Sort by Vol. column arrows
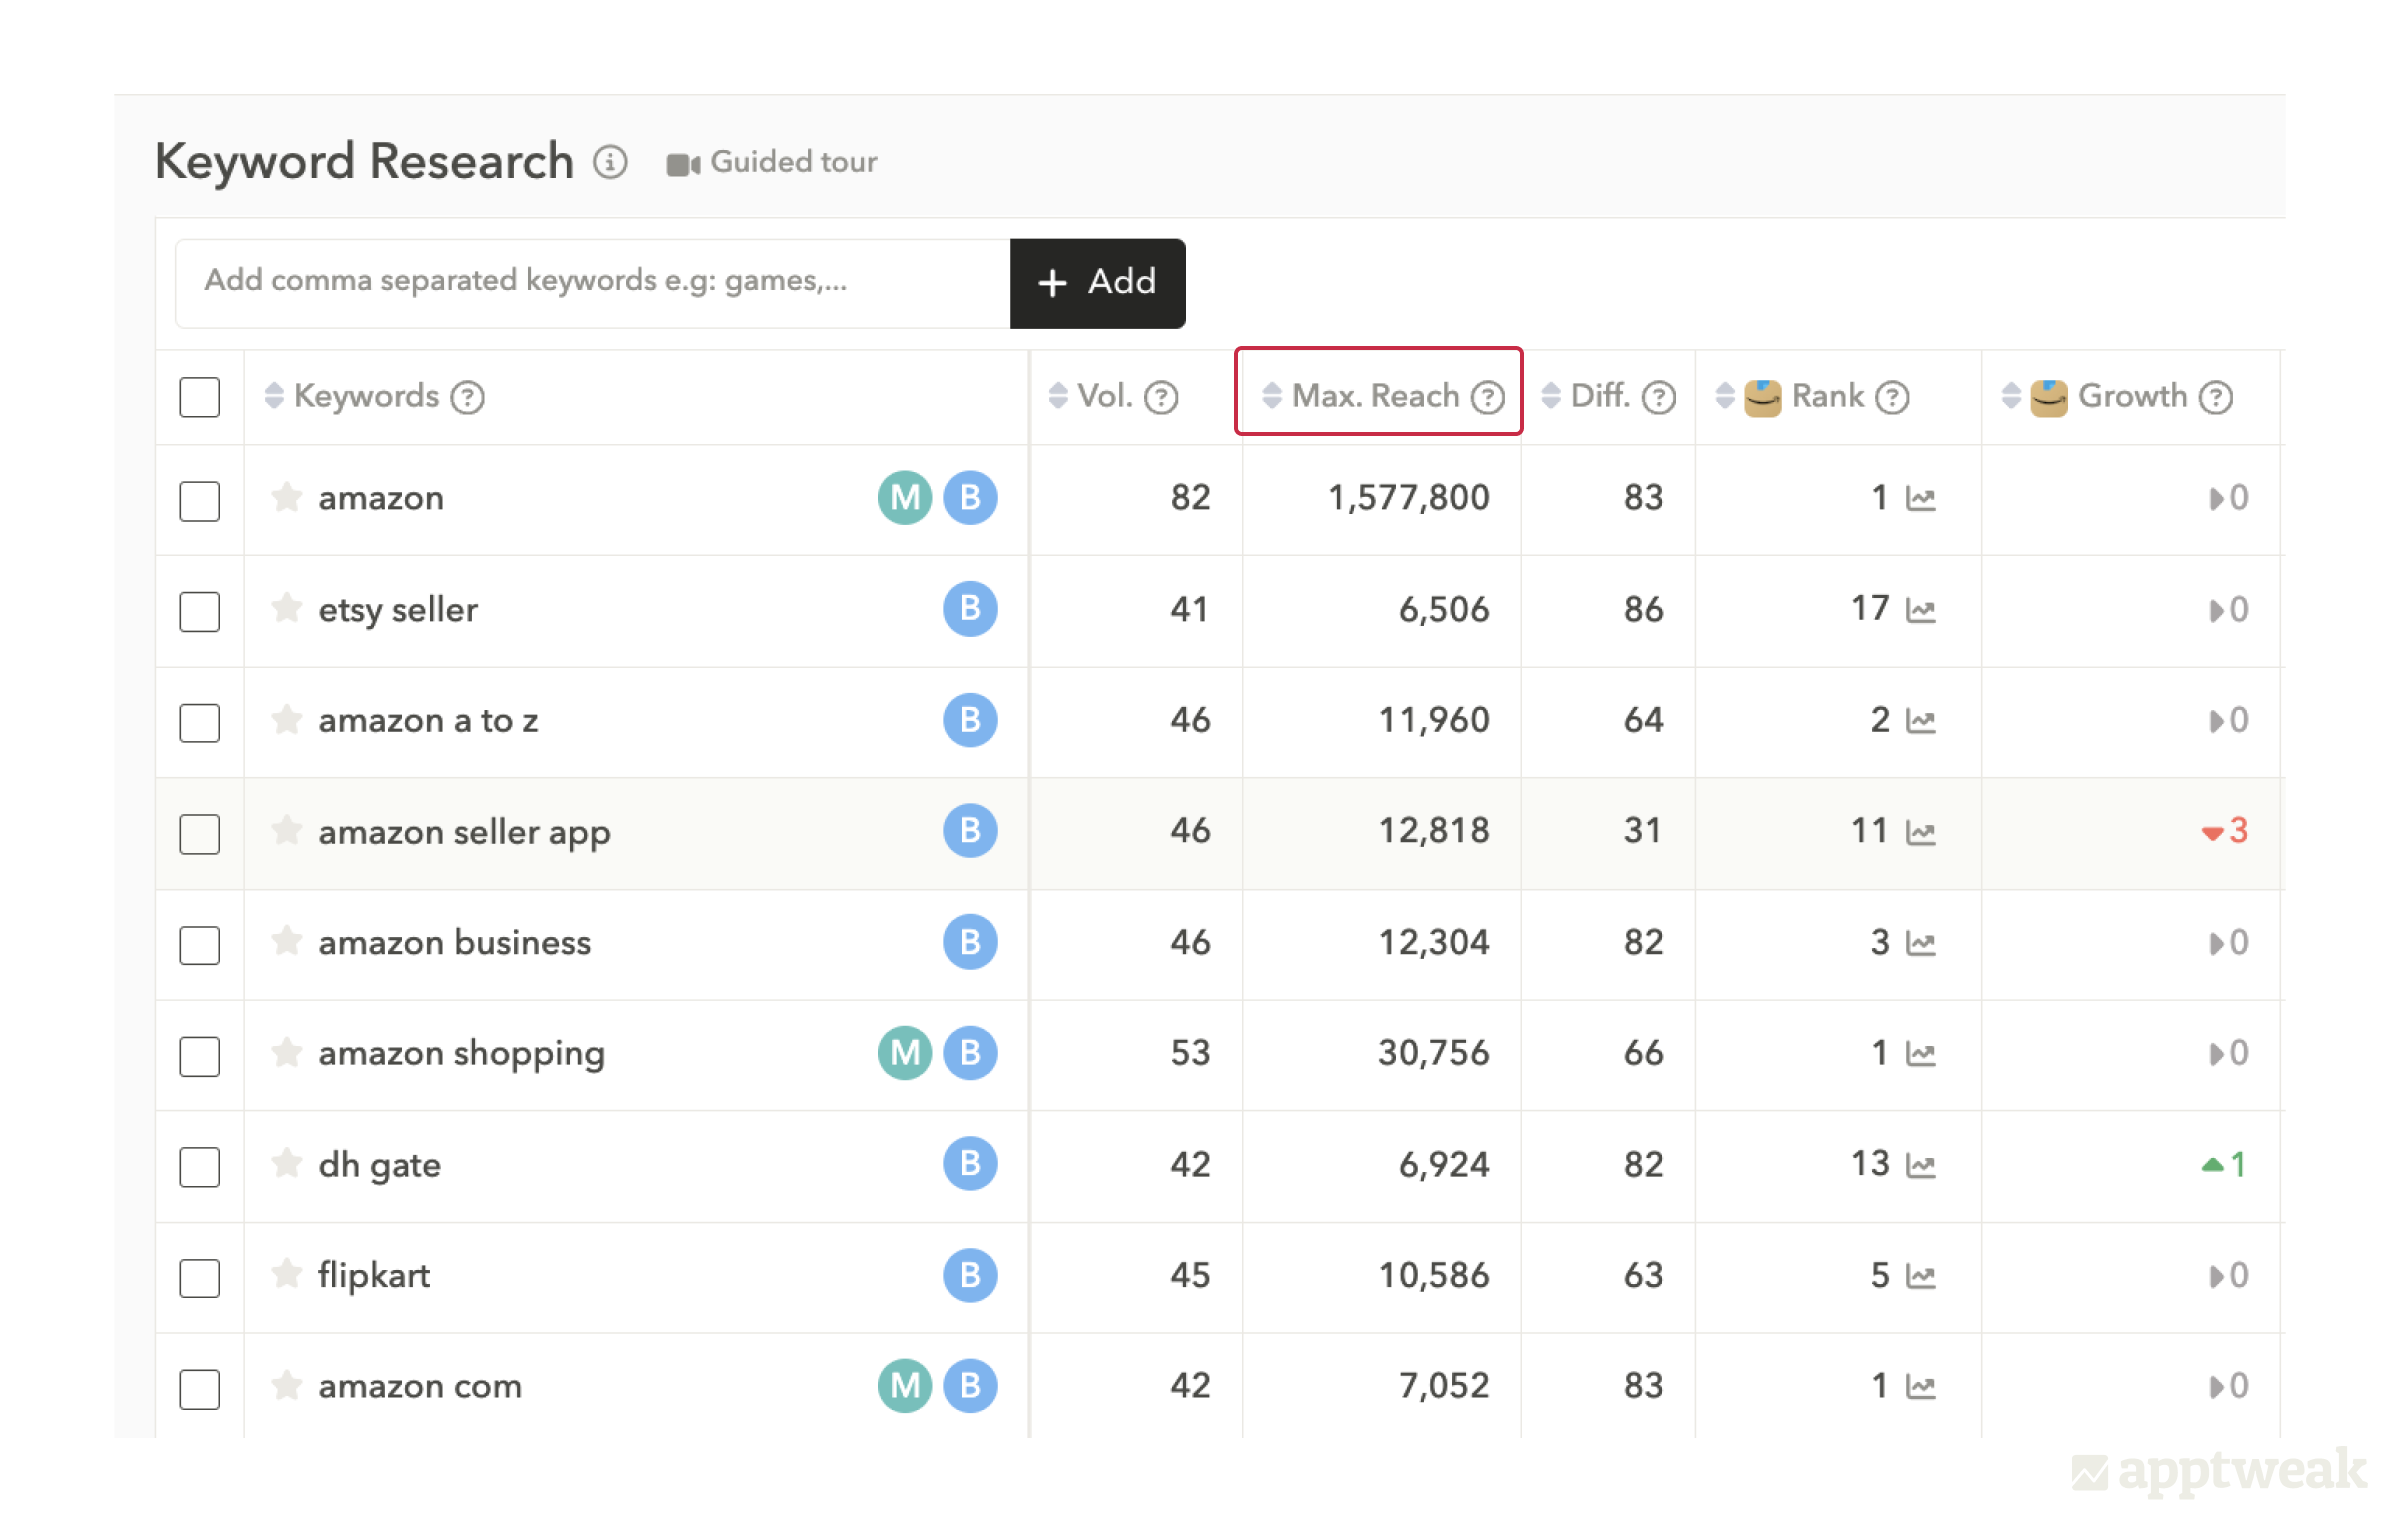2400x1534 pixels. click(x=1058, y=396)
